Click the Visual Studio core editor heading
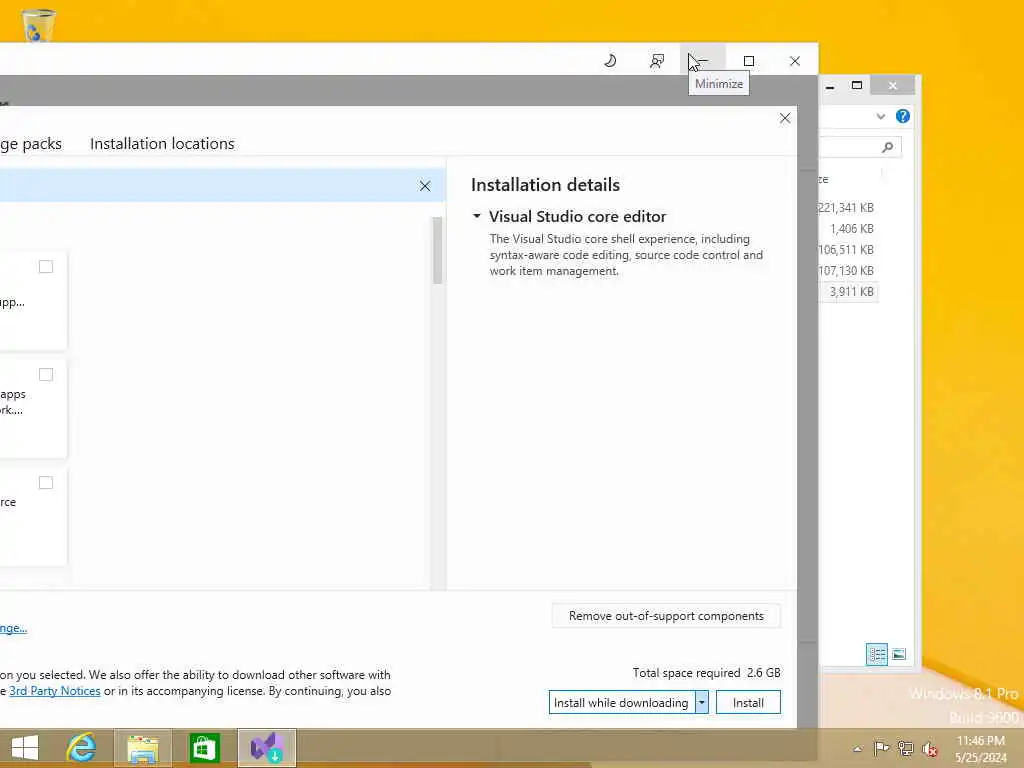Viewport: 1024px width, 768px height. [x=577, y=216]
